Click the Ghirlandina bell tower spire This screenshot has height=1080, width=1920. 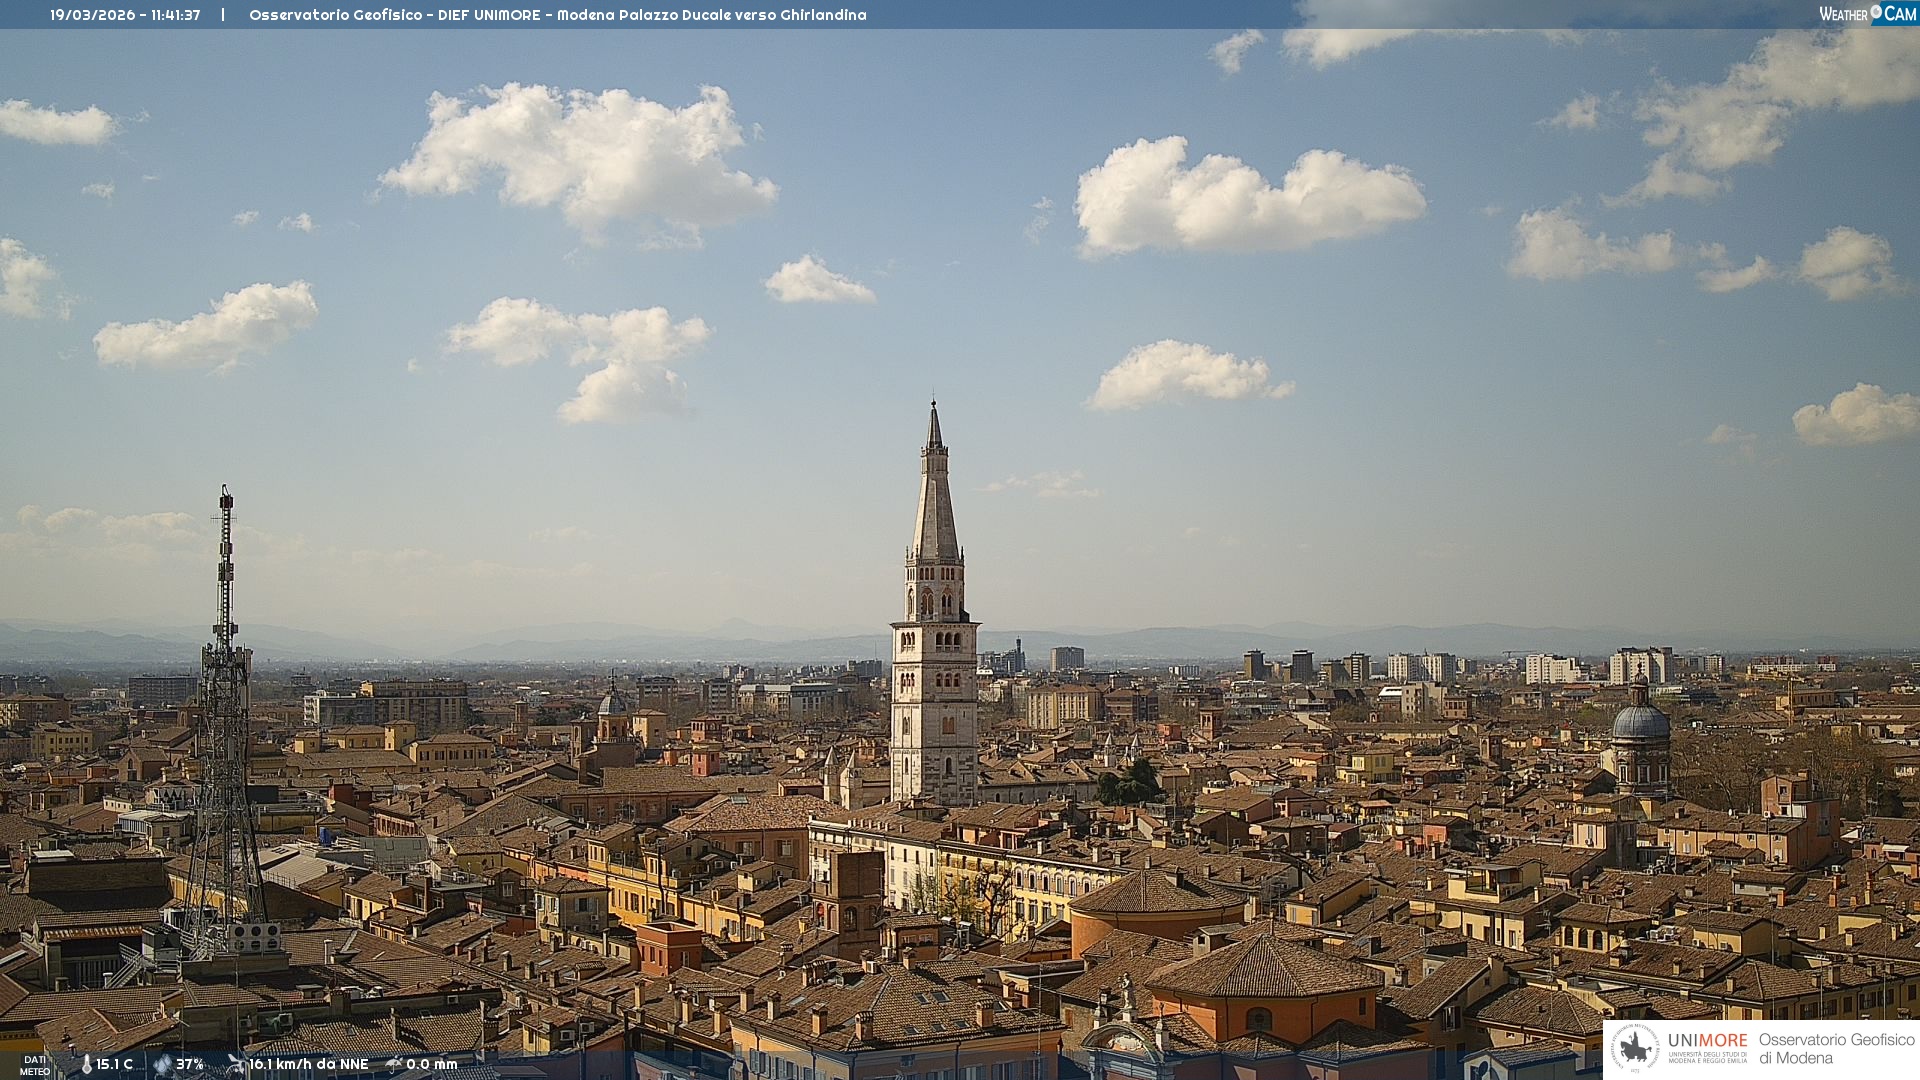click(935, 500)
